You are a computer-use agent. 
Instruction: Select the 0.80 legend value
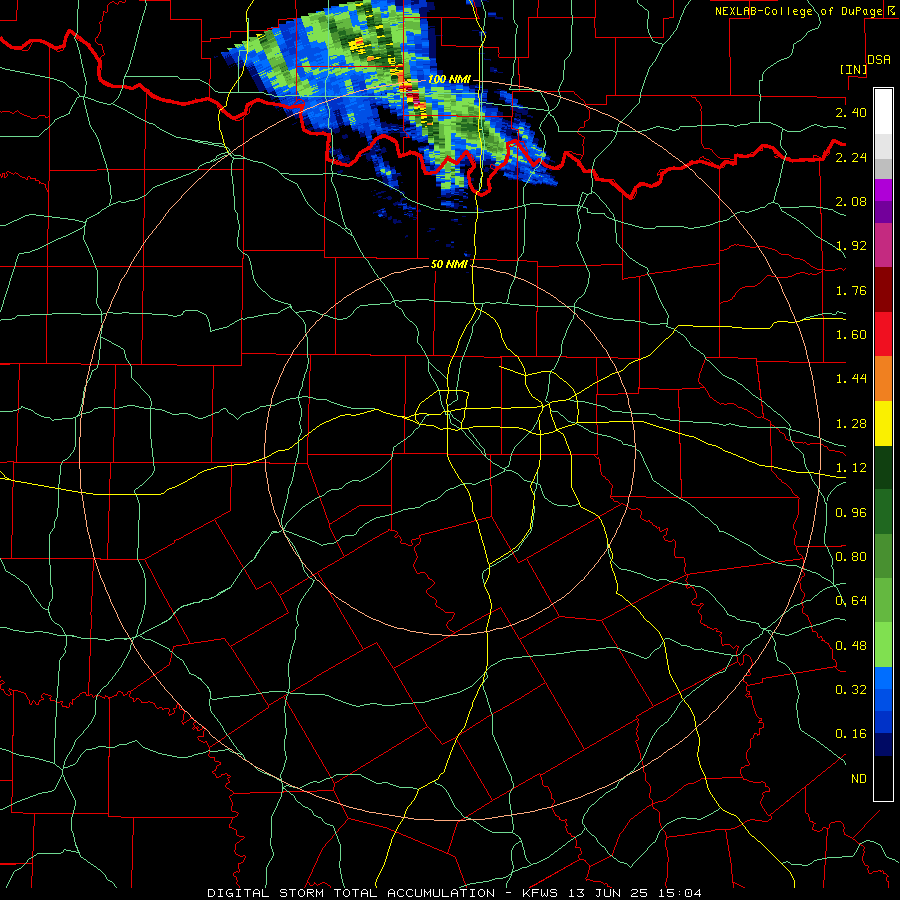(851, 557)
